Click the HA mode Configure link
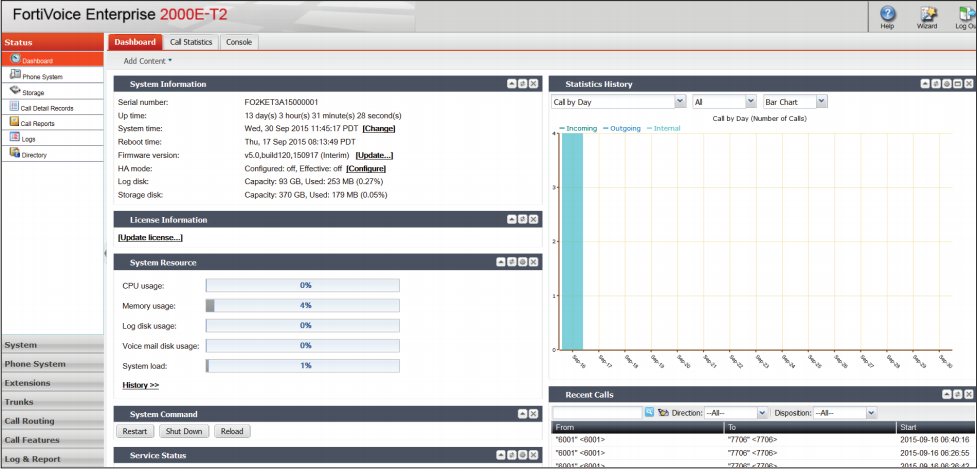 pos(366,168)
